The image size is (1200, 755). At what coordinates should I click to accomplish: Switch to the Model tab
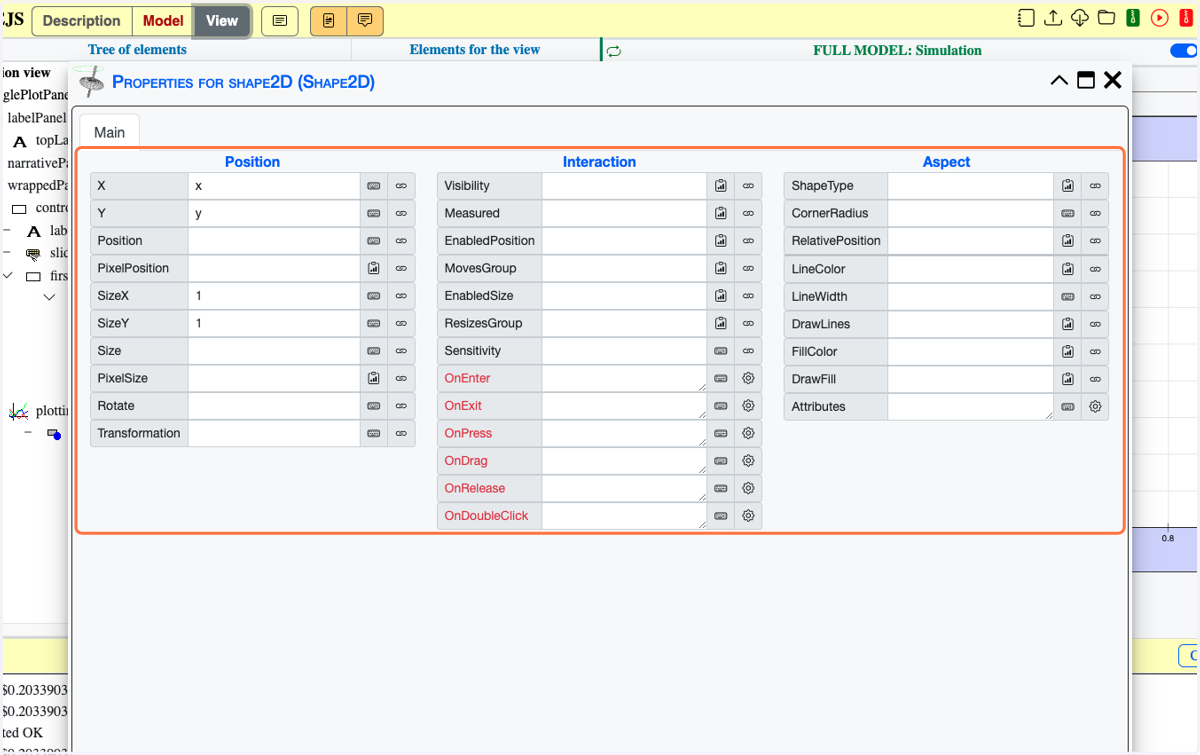coord(163,21)
